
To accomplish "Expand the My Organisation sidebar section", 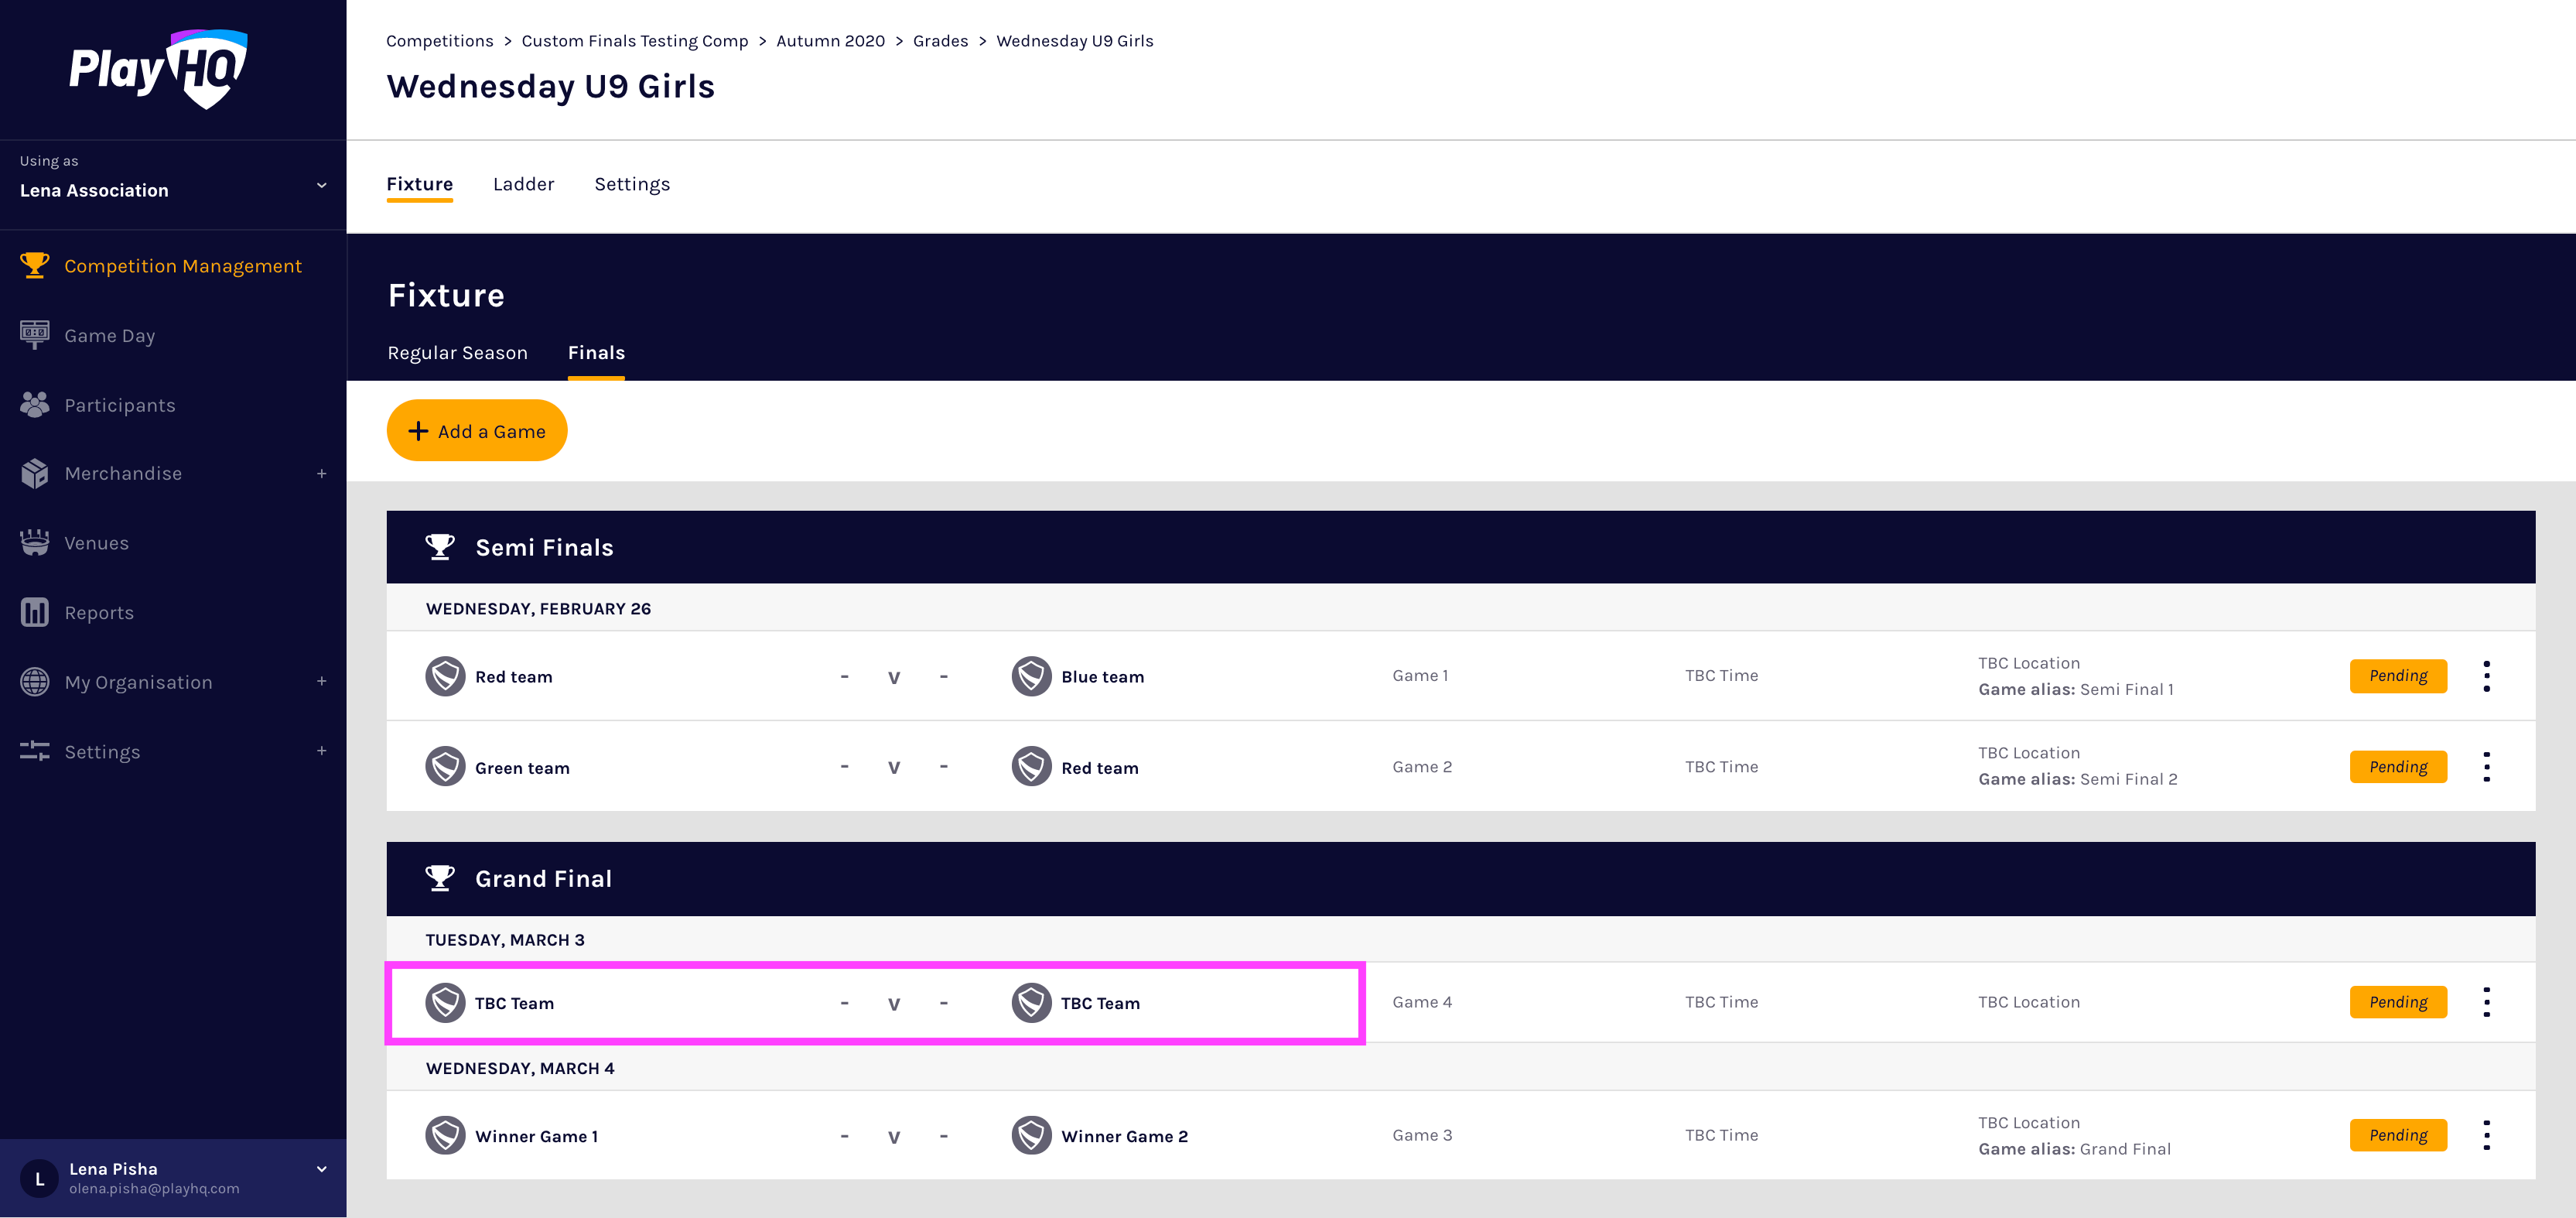I will (x=321, y=682).
